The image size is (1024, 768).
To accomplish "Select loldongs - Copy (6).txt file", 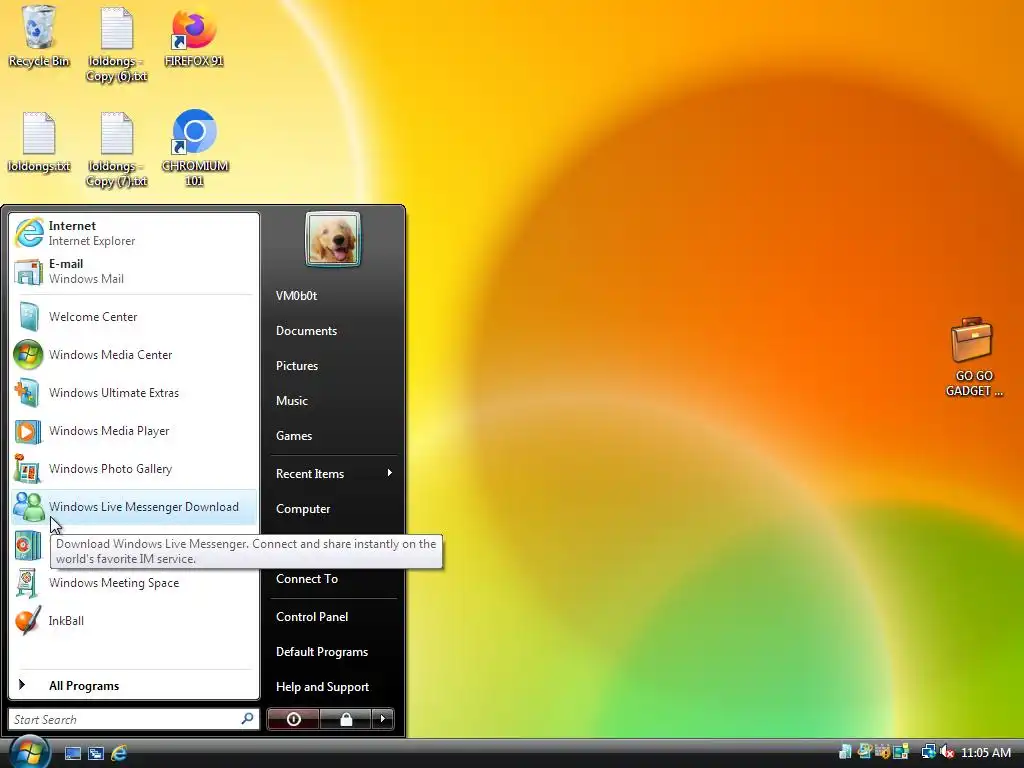I will (117, 44).
